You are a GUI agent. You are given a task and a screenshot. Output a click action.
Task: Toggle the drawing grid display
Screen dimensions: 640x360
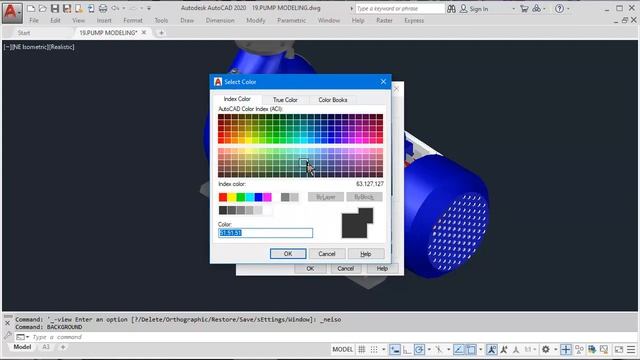pos(362,349)
